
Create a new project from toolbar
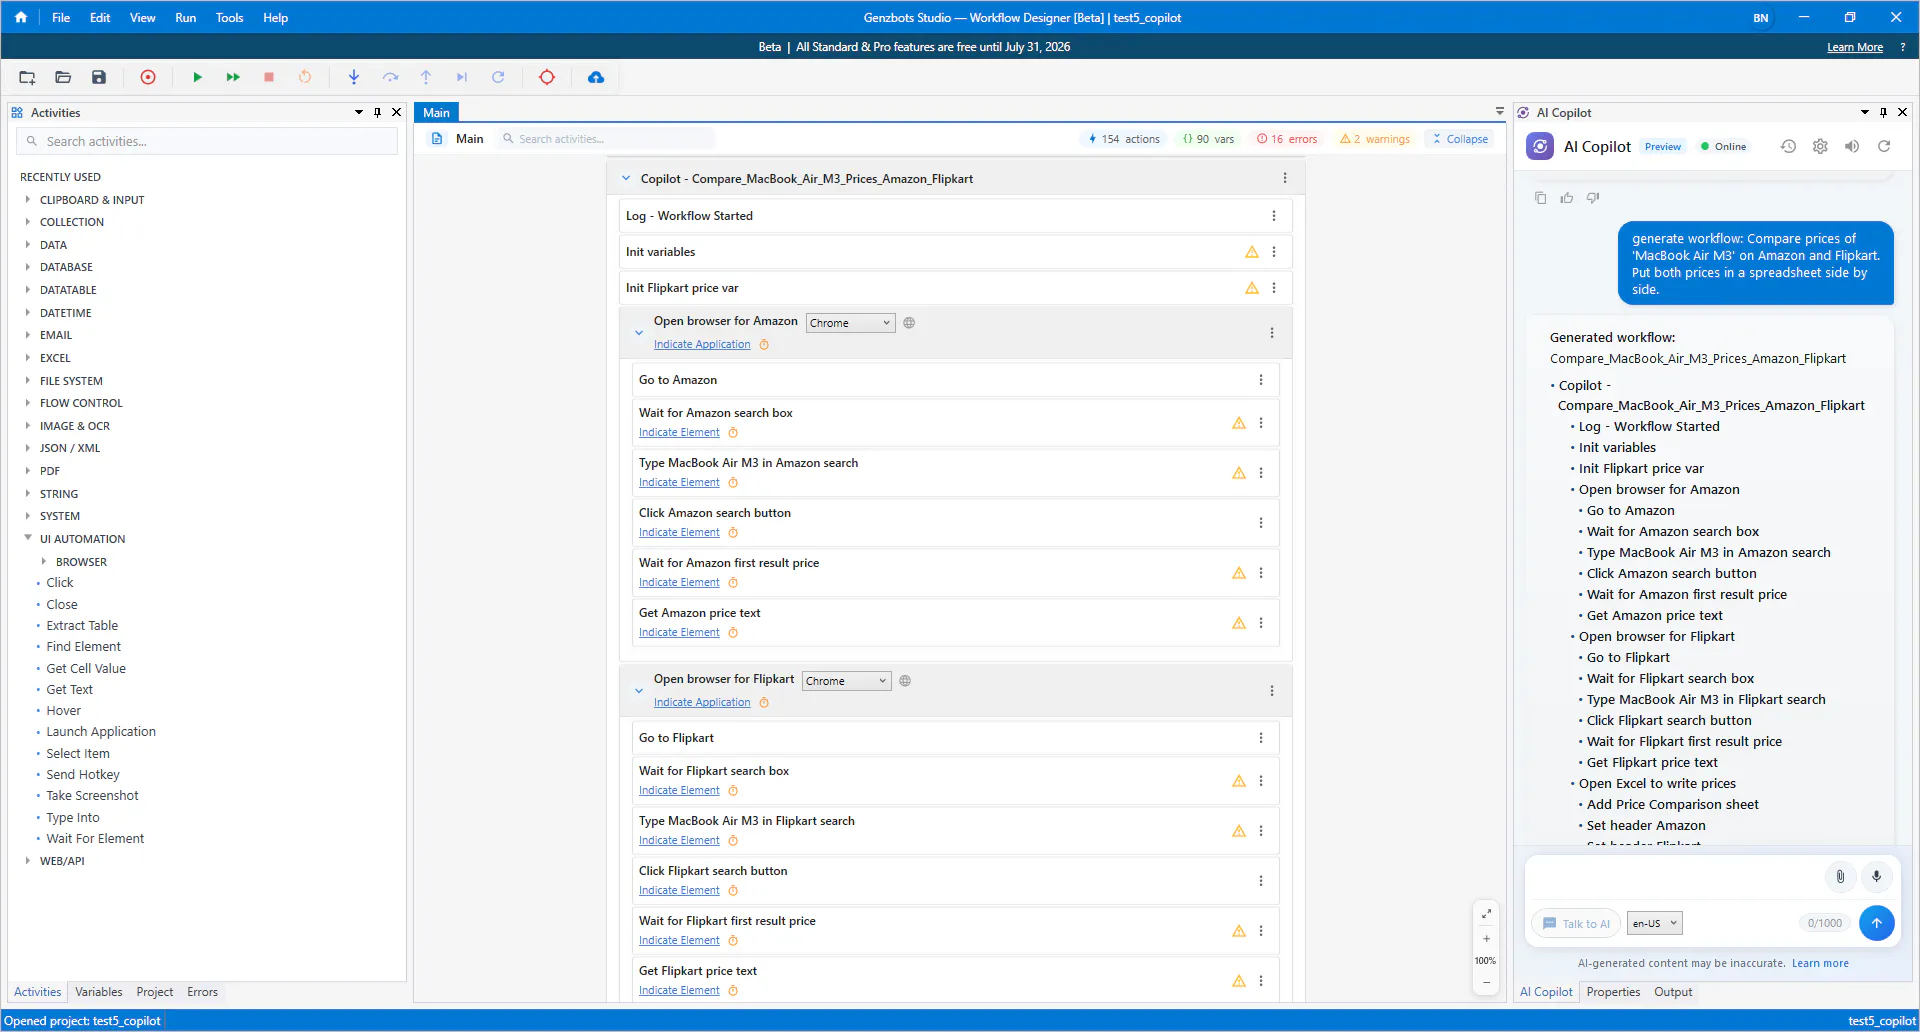[x=27, y=77]
